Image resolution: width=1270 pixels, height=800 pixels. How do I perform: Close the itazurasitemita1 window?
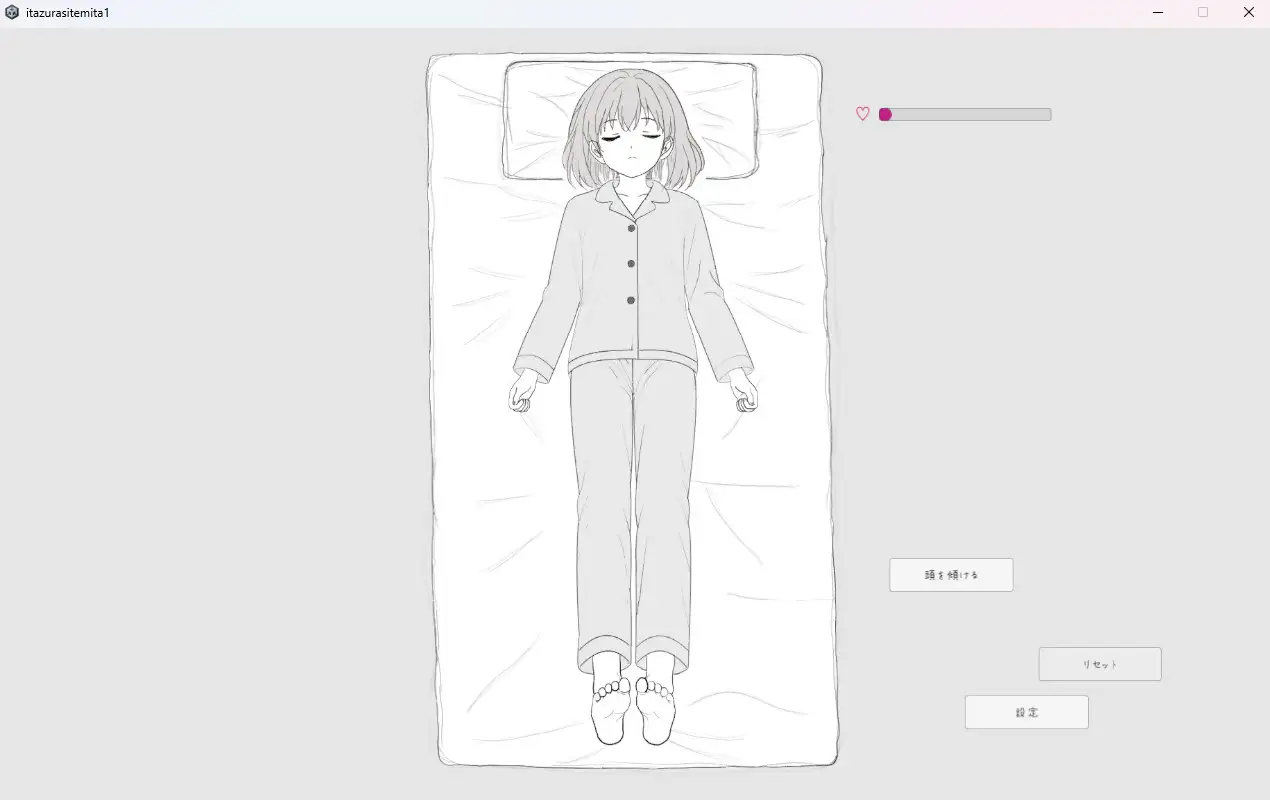pos(1248,12)
